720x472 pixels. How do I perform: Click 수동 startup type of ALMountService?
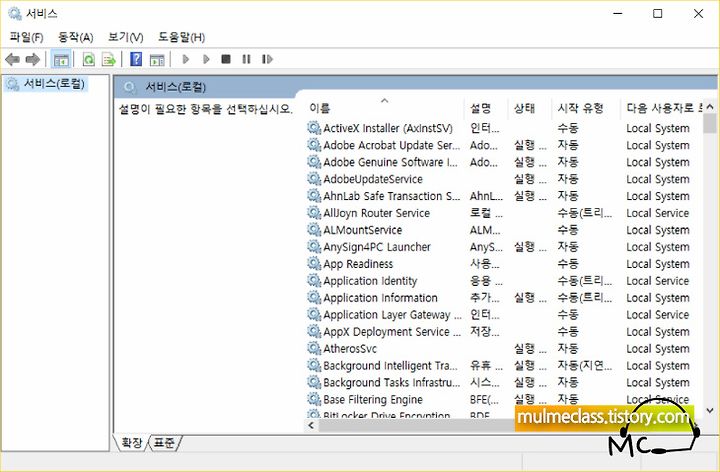point(568,230)
